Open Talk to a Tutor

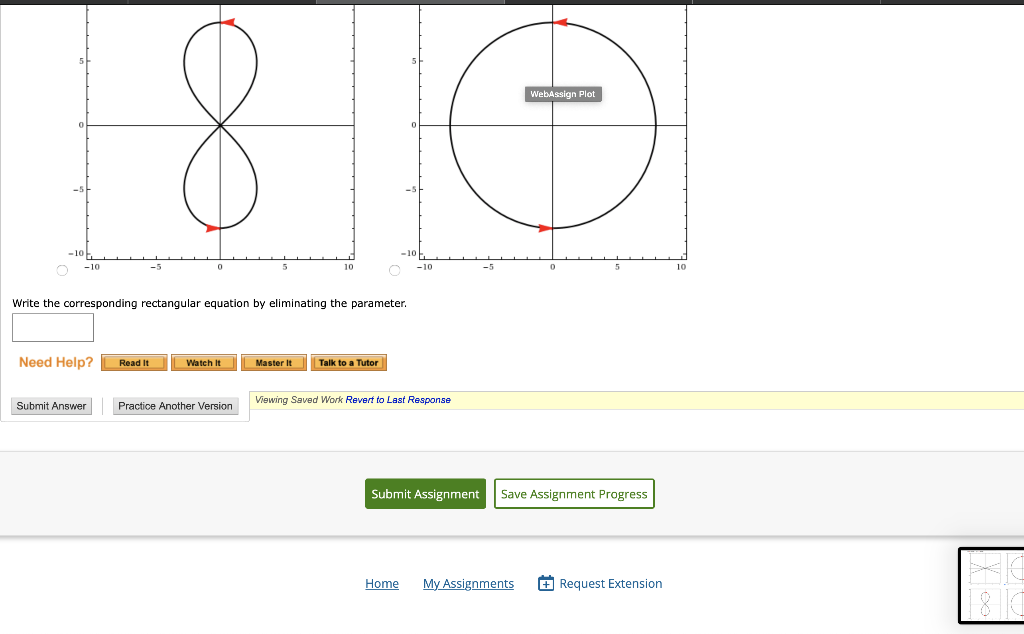(x=348, y=362)
